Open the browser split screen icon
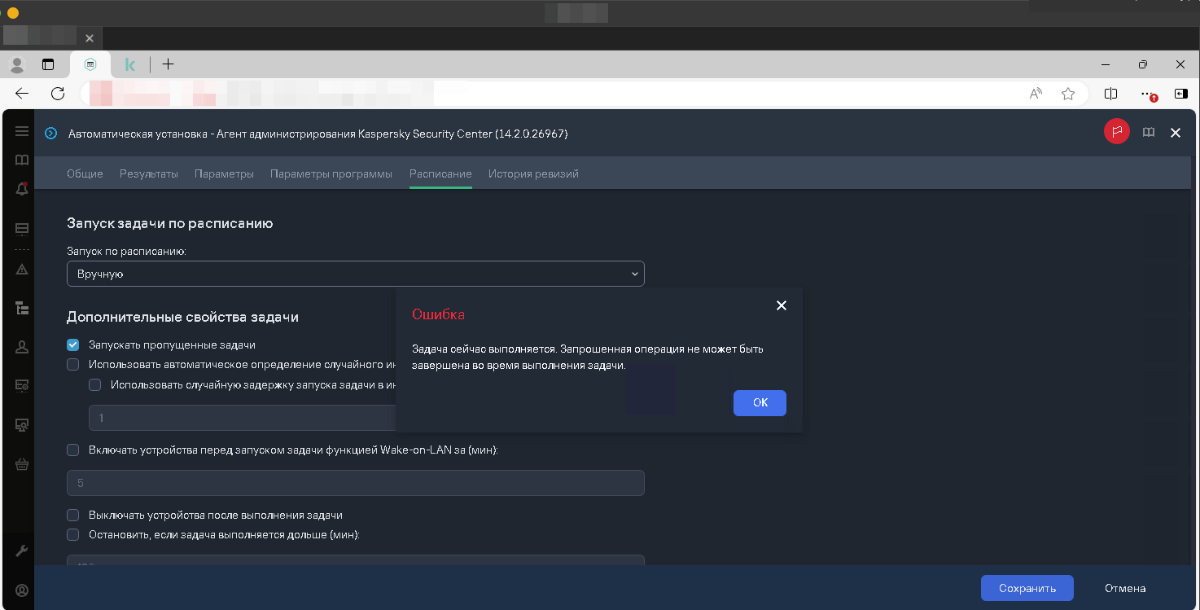 [x=1111, y=93]
